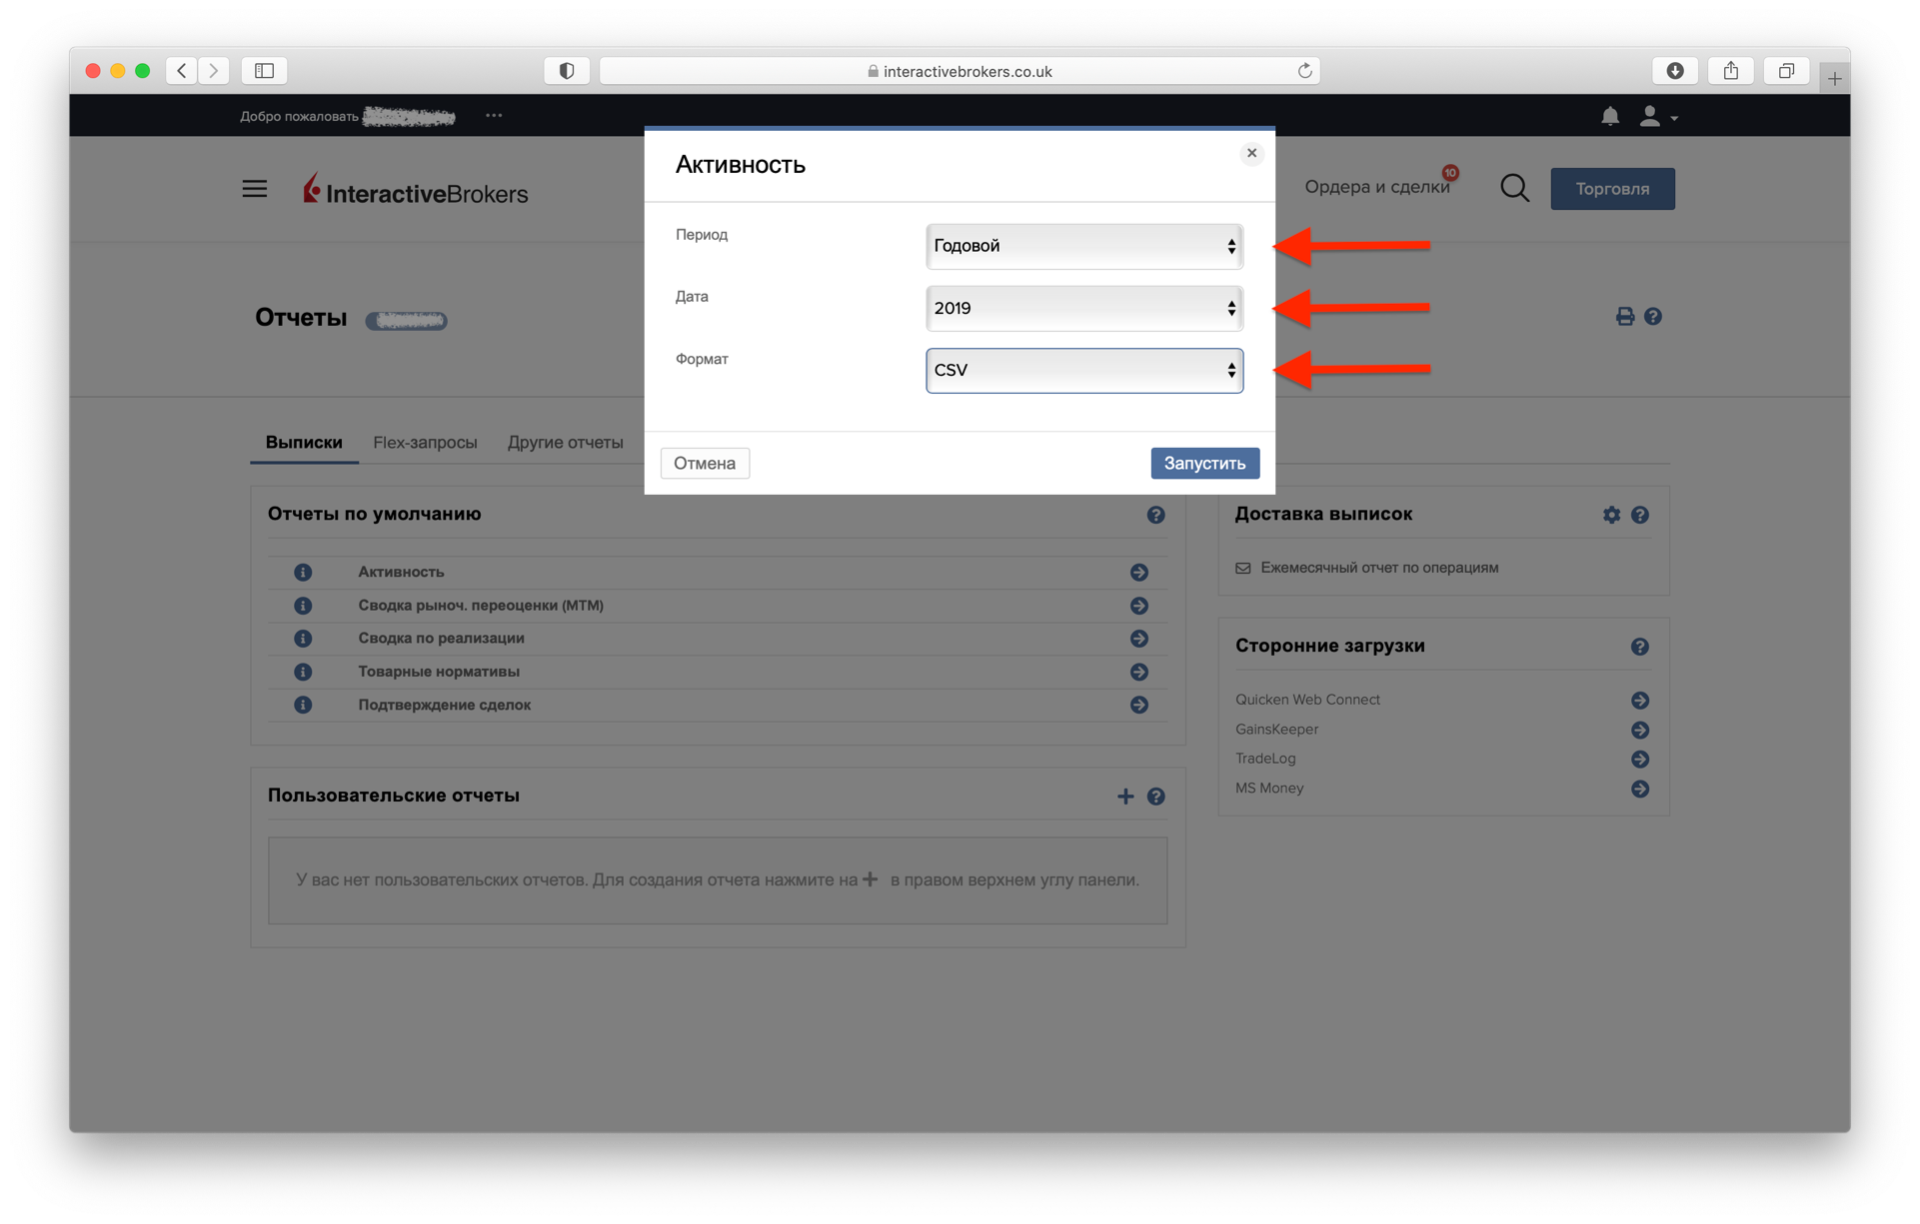
Task: Open the notifications bell icon
Action: click(x=1609, y=116)
